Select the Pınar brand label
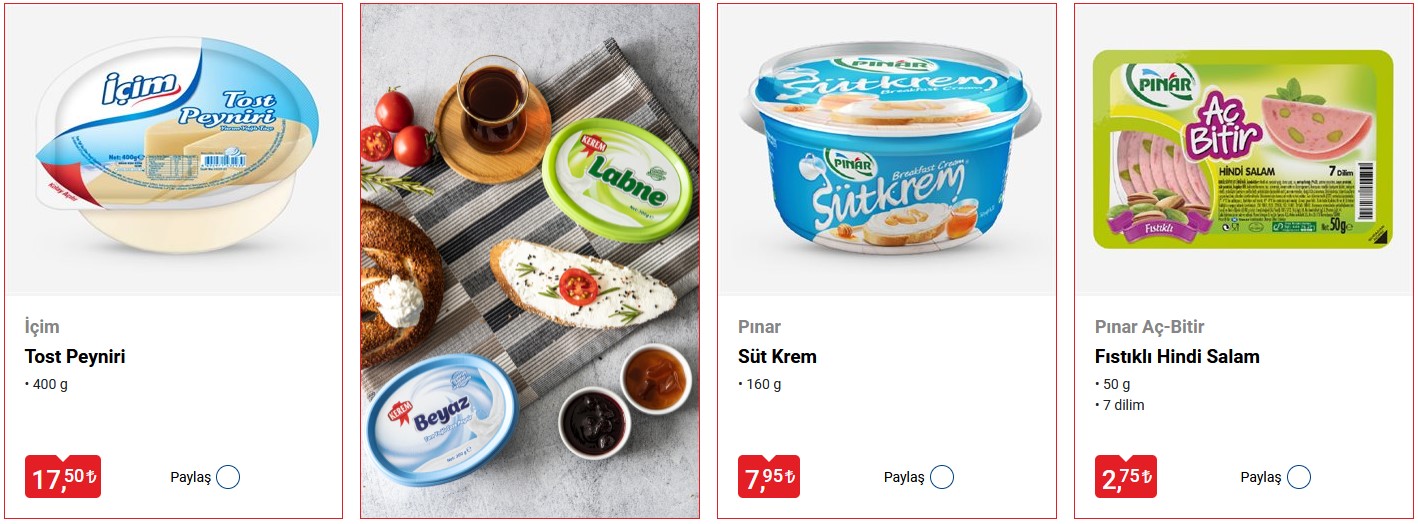The width and height of the screenshot is (1418, 524). pyautogui.click(x=759, y=327)
